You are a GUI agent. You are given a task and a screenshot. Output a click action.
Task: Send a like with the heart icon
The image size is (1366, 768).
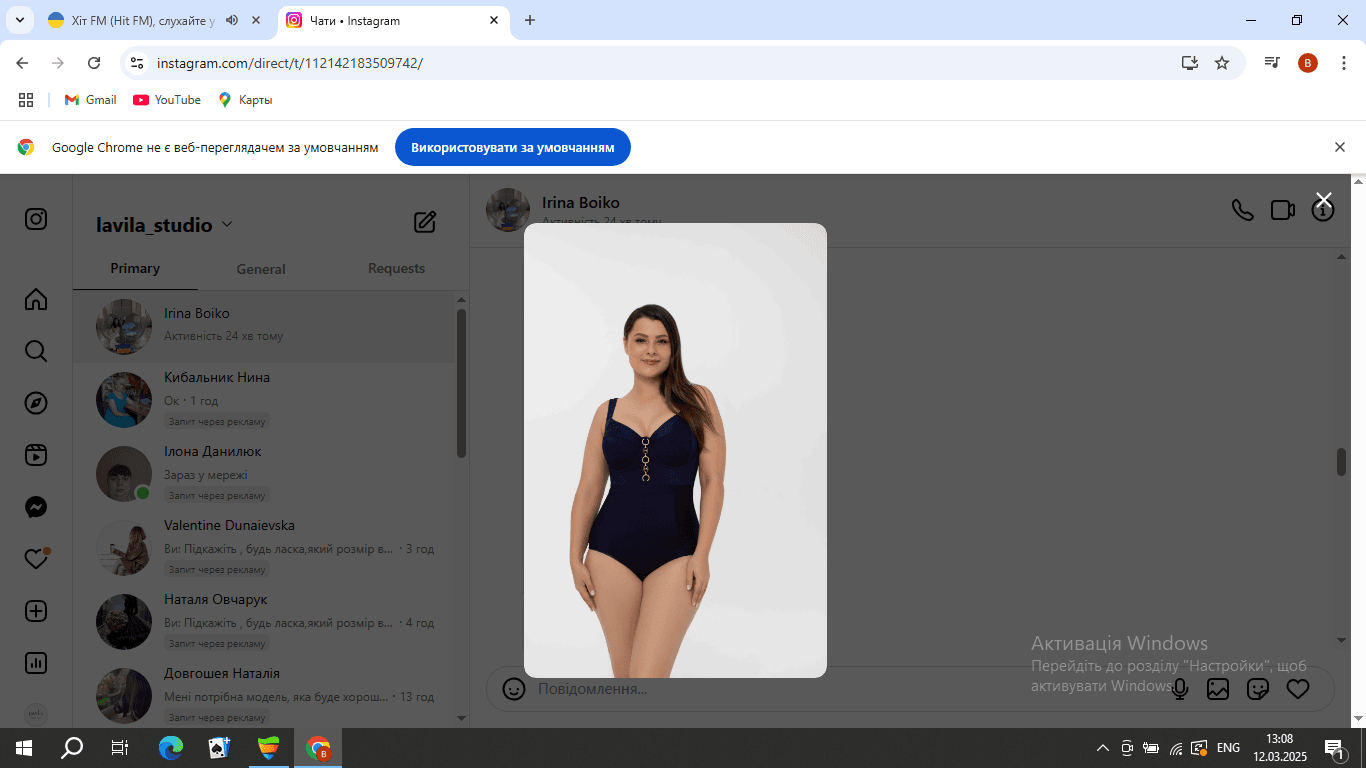pos(1298,689)
